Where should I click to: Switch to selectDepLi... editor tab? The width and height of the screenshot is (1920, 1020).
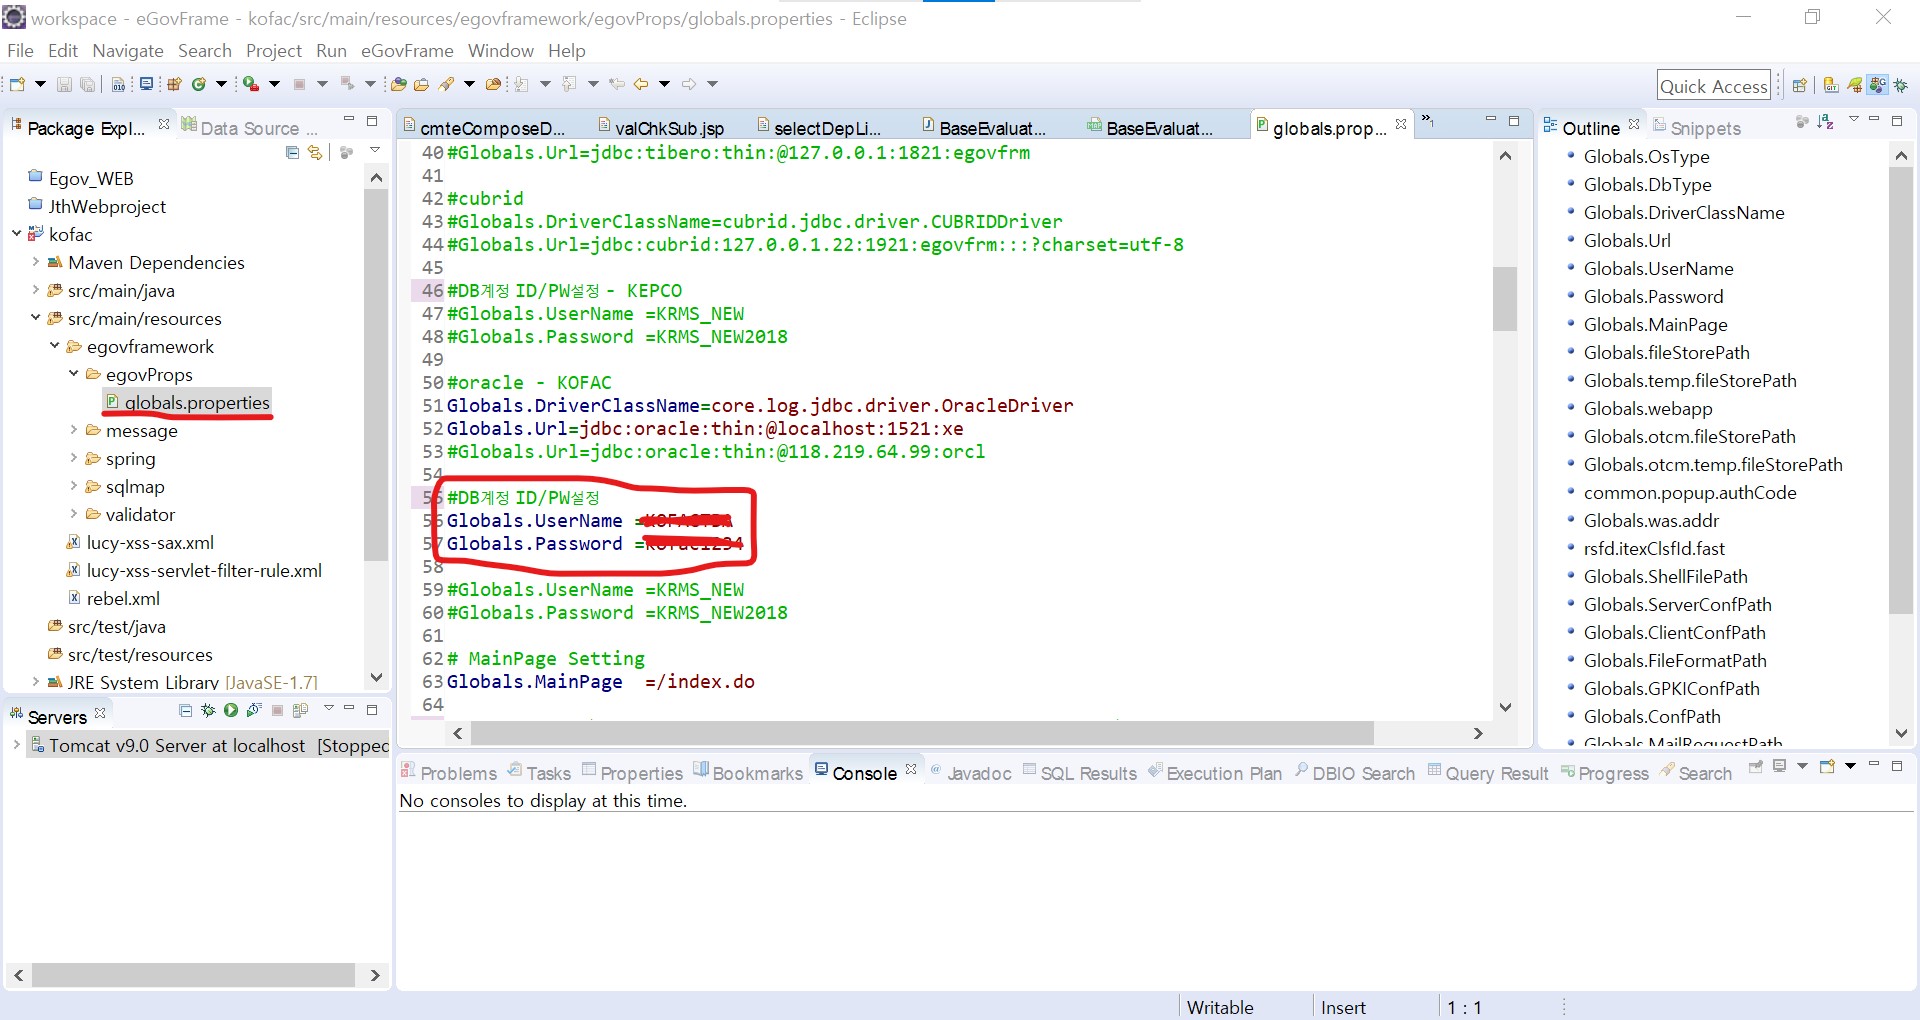pos(820,128)
